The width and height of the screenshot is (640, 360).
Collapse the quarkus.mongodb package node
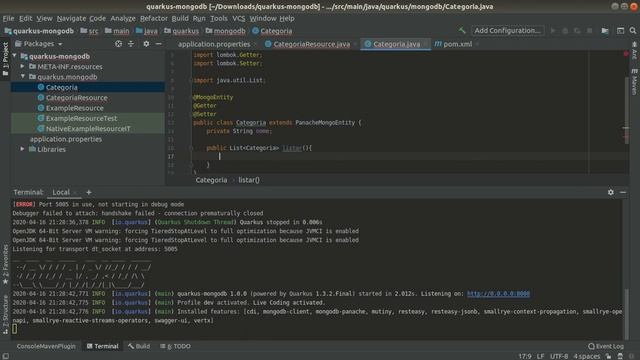pyautogui.click(x=22, y=76)
